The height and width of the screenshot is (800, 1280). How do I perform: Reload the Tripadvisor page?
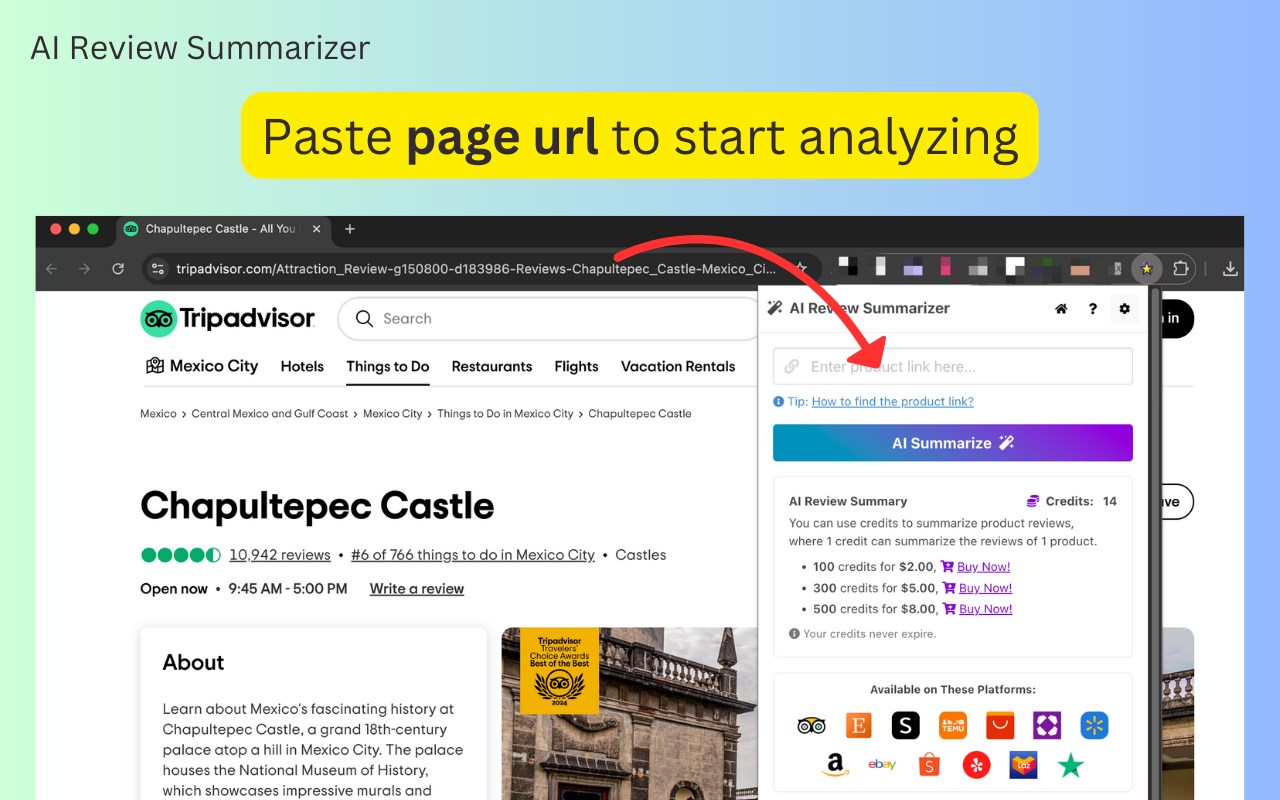[x=118, y=269]
